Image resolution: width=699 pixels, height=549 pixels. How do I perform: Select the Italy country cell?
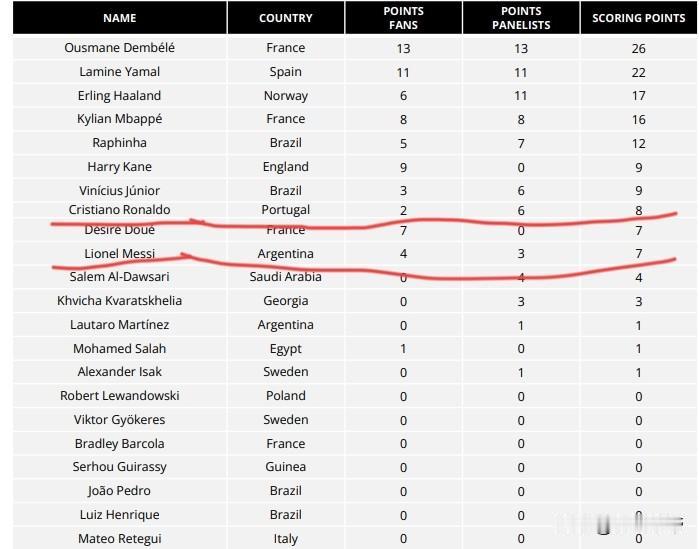tap(285, 539)
